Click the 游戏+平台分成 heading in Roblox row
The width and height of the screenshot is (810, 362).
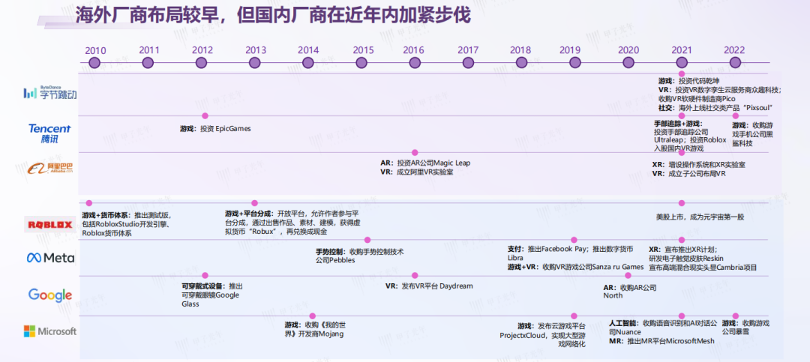click(249, 213)
